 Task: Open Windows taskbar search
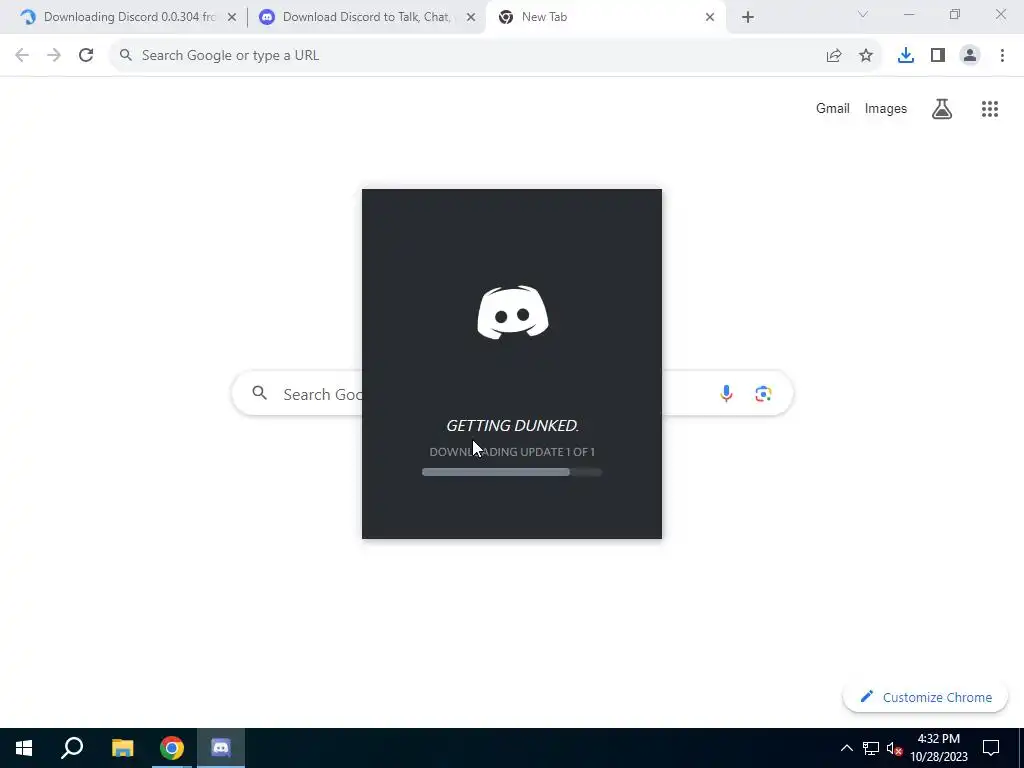coord(72,748)
